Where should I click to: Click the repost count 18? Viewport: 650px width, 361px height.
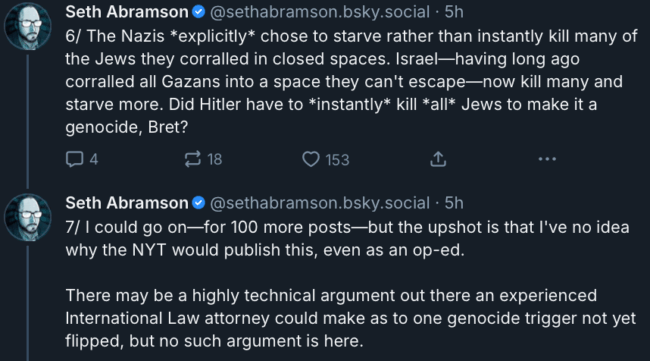pyautogui.click(x=215, y=160)
